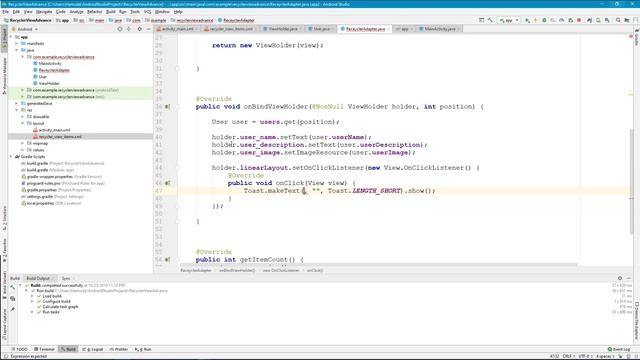Expand the Load build node

tap(32, 296)
